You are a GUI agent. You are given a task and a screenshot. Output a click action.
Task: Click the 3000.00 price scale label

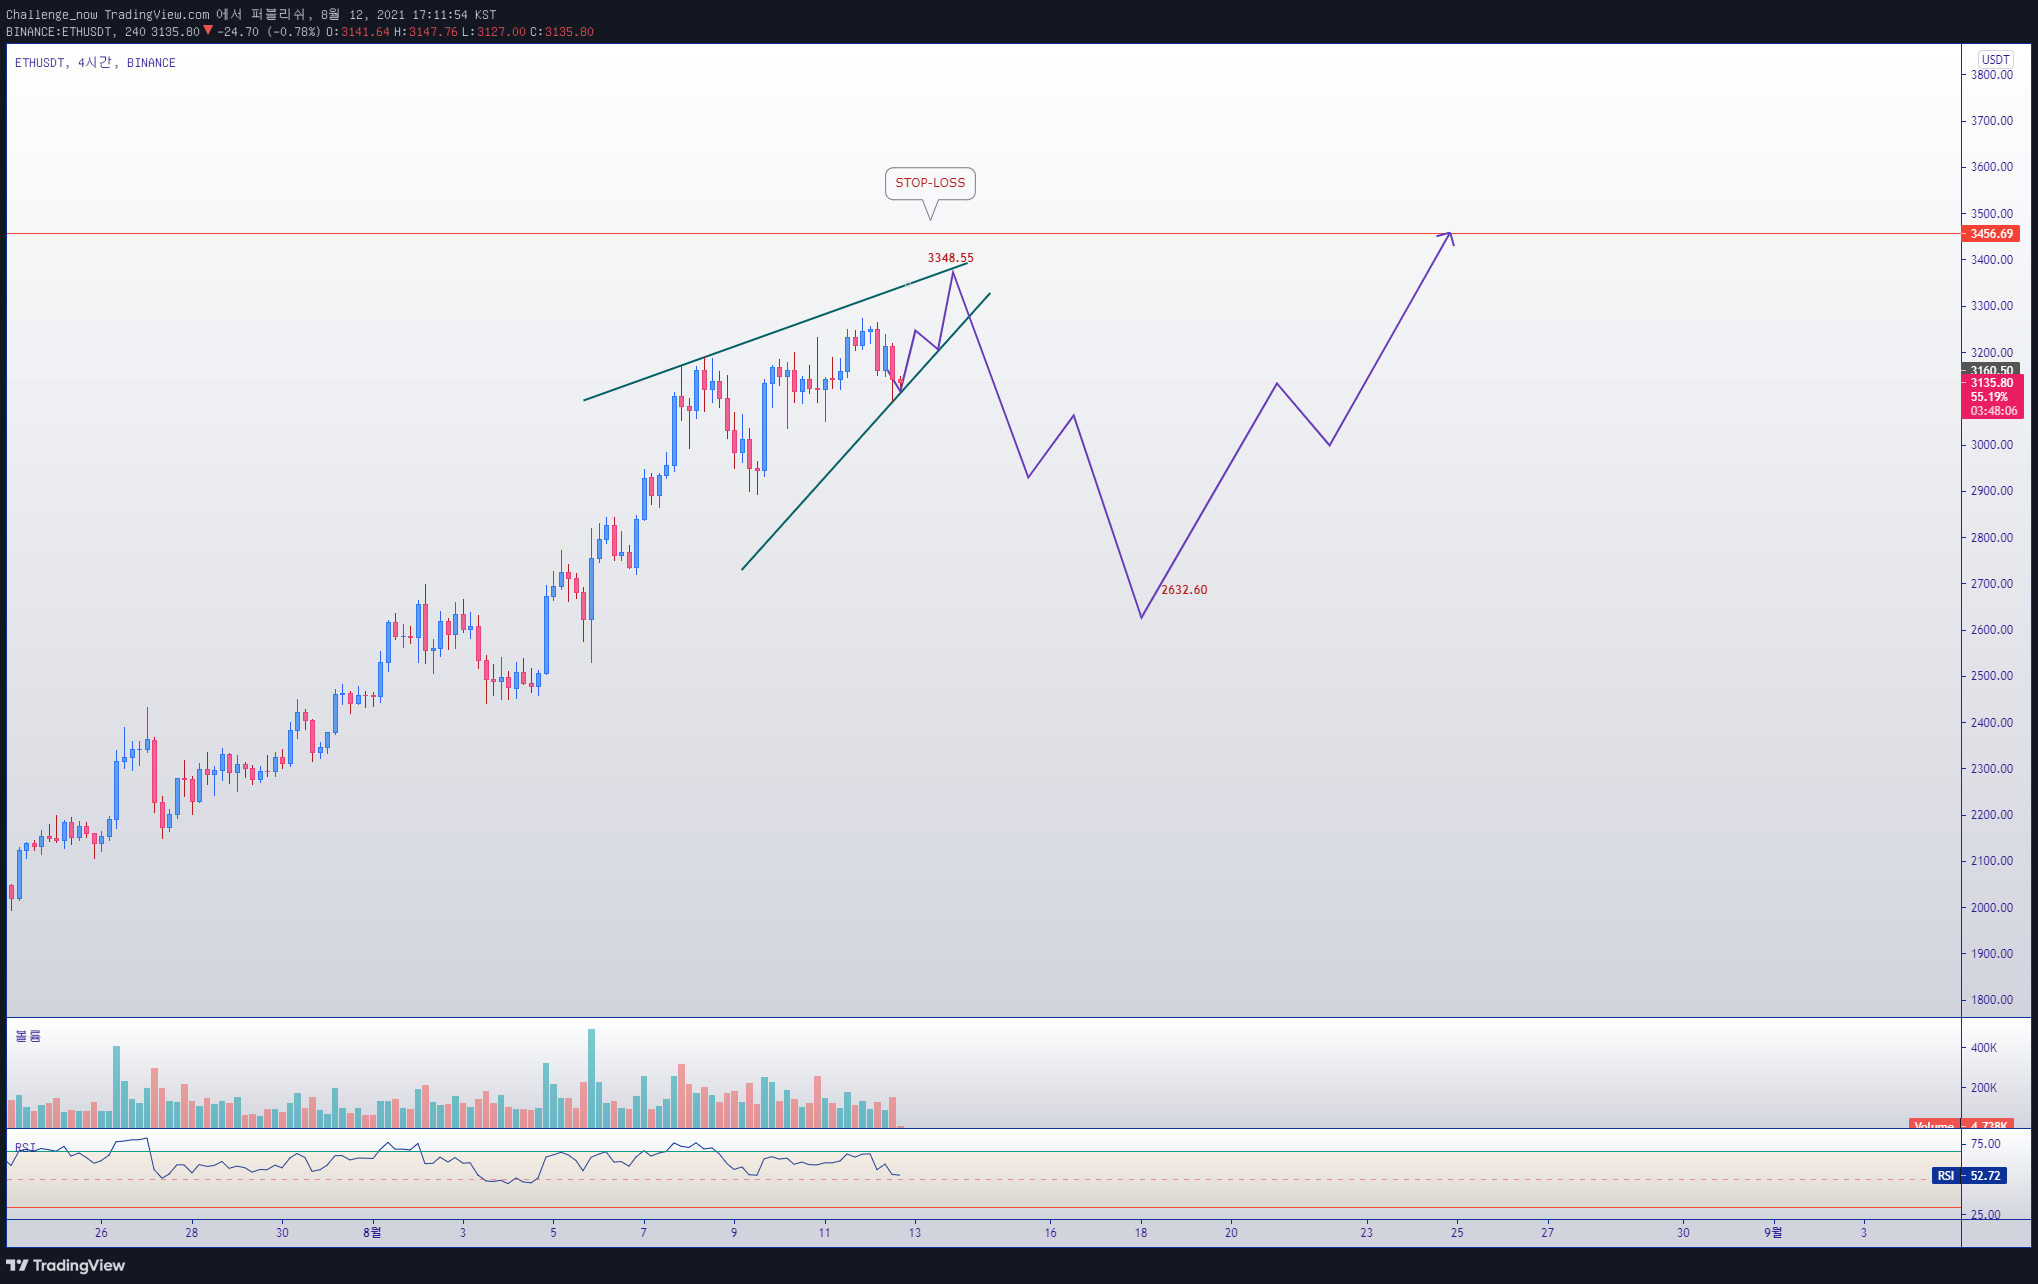[1991, 445]
